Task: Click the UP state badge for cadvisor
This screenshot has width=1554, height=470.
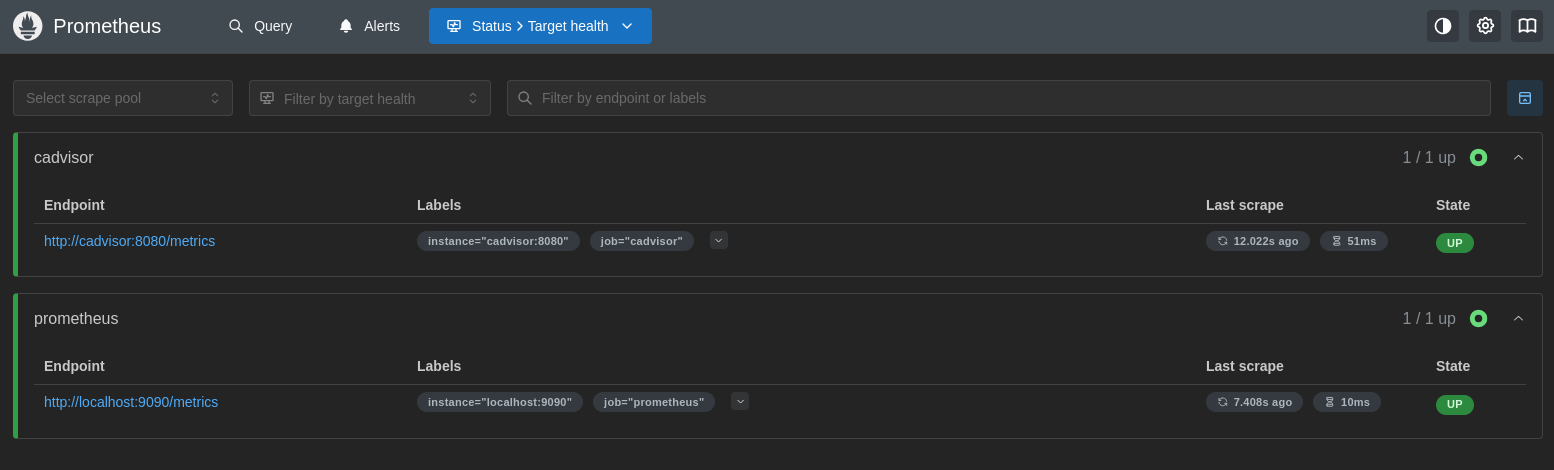Action: click(x=1454, y=243)
